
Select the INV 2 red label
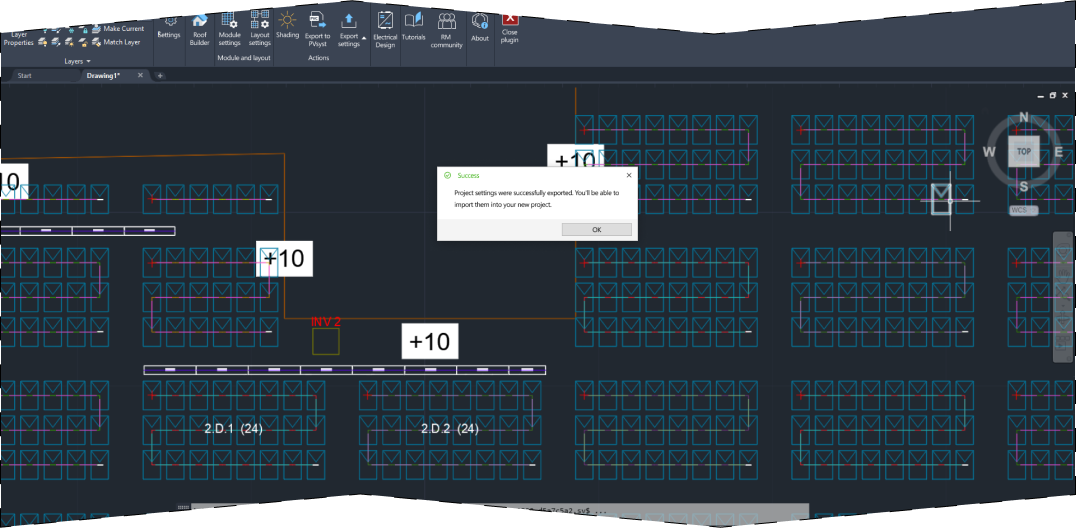326,321
